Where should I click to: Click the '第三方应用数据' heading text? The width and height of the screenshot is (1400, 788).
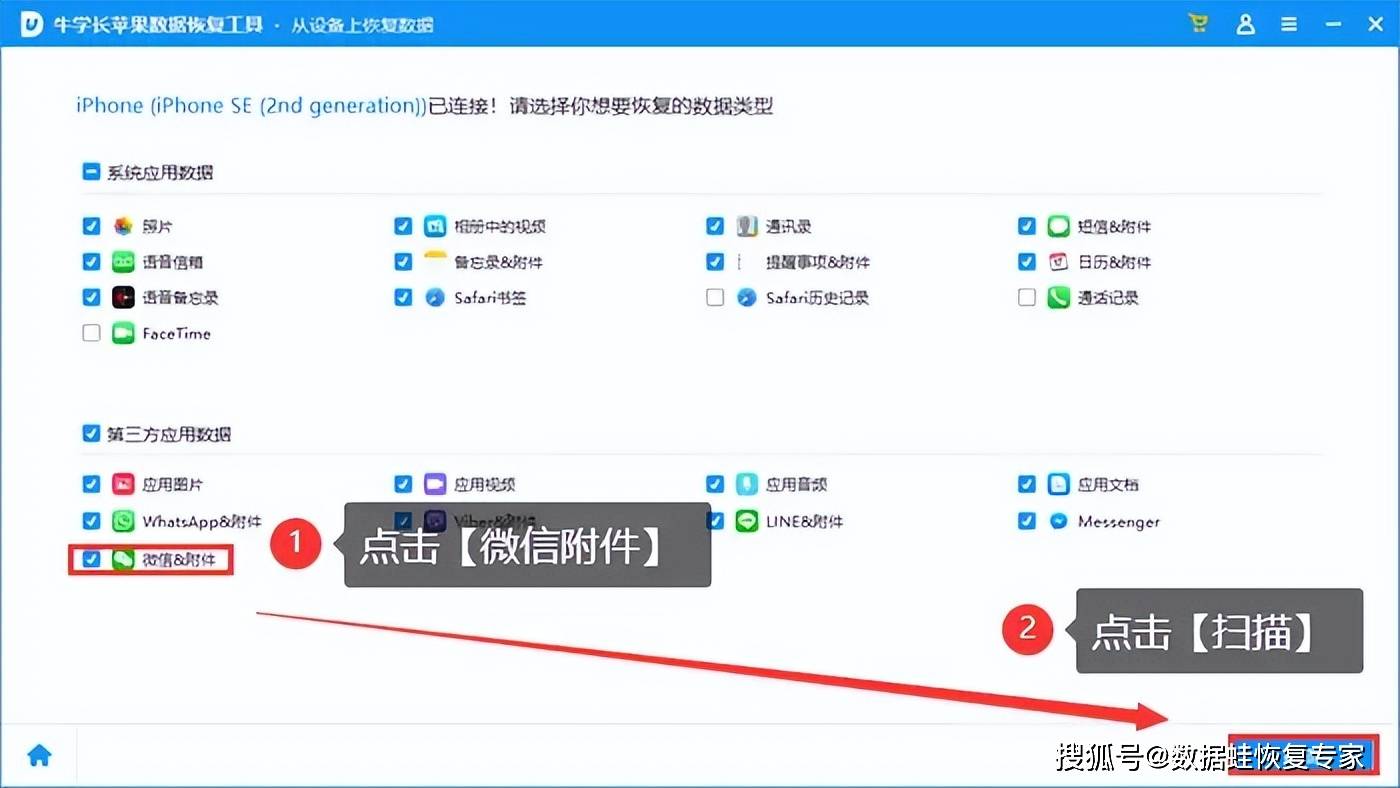coord(169,434)
